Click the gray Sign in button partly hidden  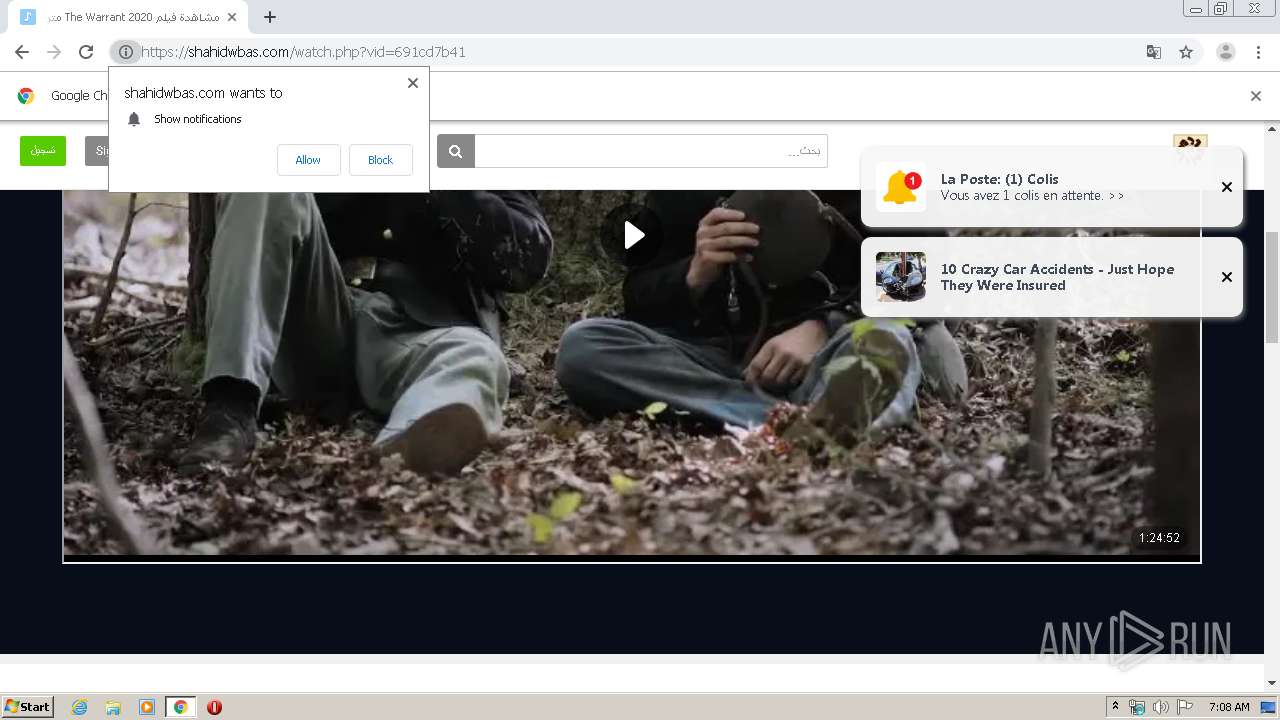pyautogui.click(x=97, y=150)
